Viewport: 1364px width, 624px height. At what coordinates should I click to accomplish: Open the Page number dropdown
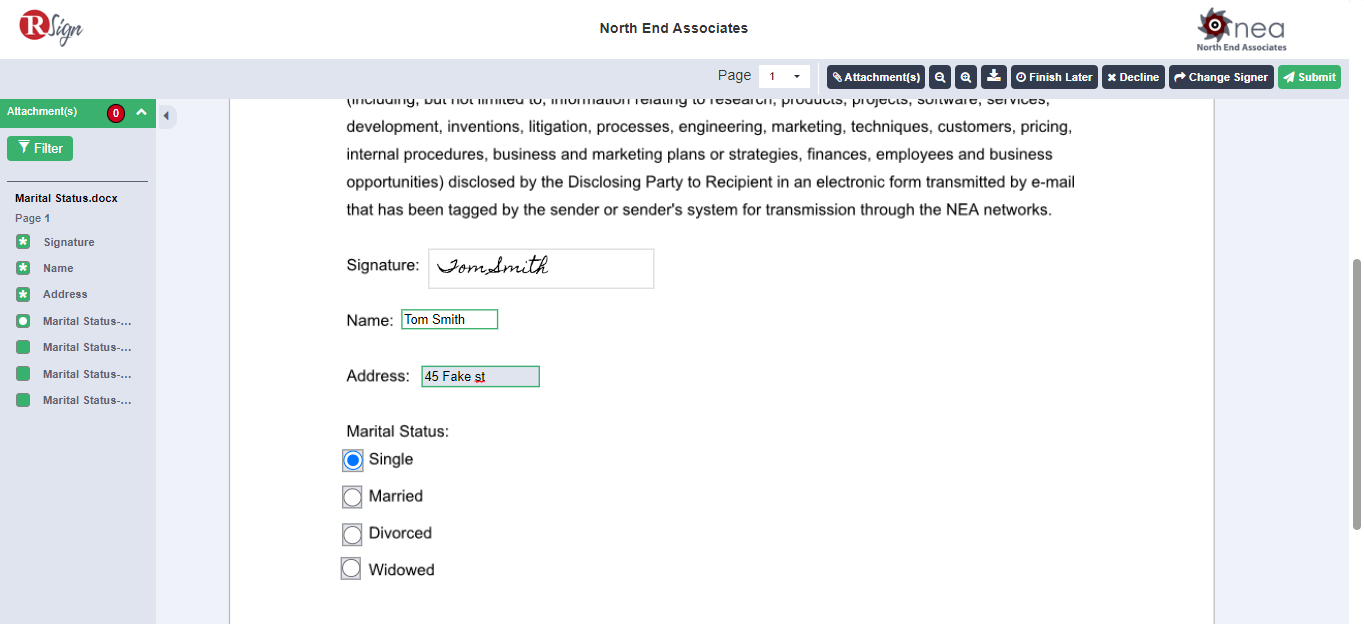784,76
